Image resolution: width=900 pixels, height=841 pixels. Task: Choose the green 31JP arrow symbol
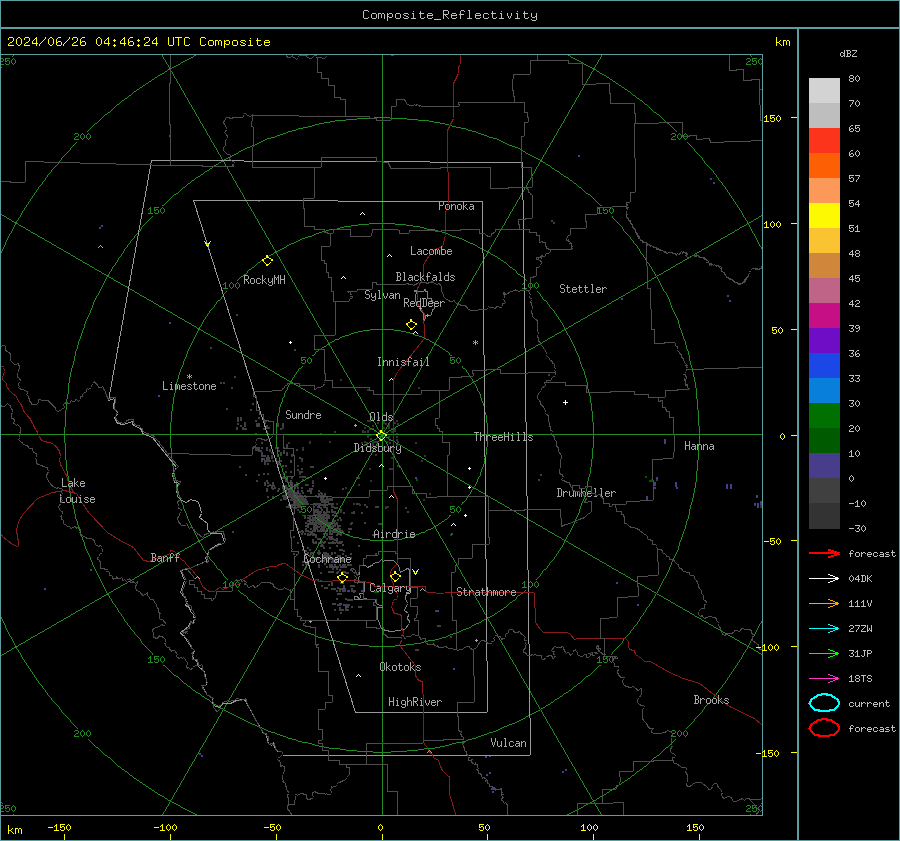click(x=824, y=653)
